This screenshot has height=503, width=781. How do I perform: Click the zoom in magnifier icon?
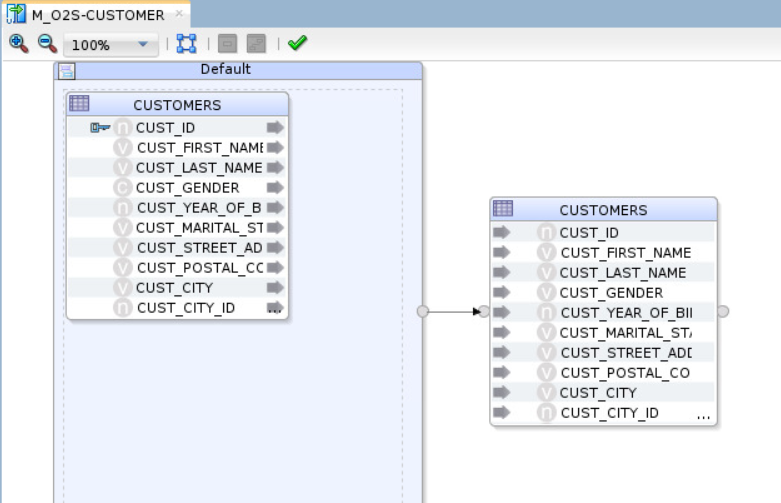18,43
